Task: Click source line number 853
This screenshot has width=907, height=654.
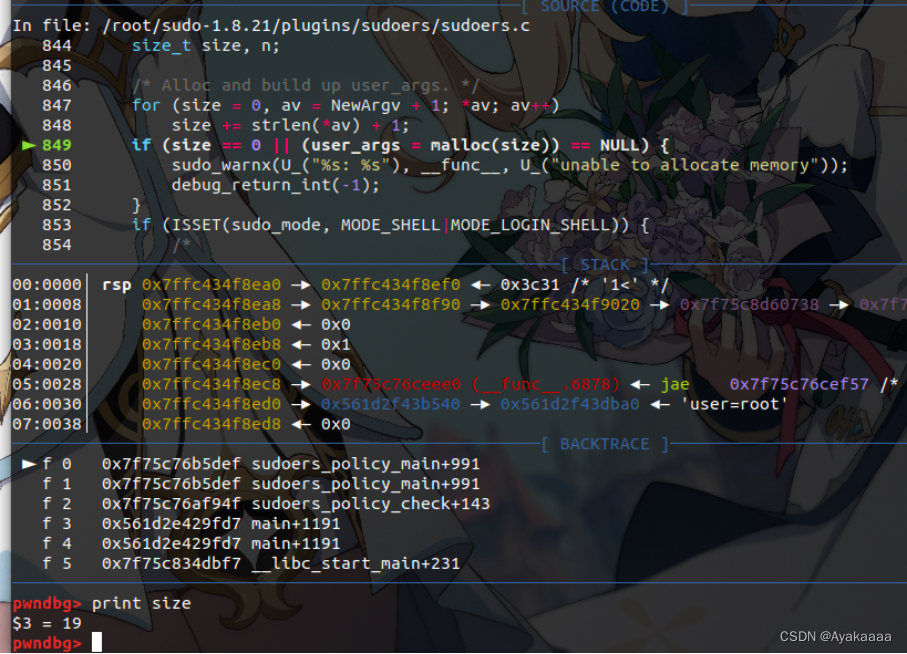Action: click(57, 224)
